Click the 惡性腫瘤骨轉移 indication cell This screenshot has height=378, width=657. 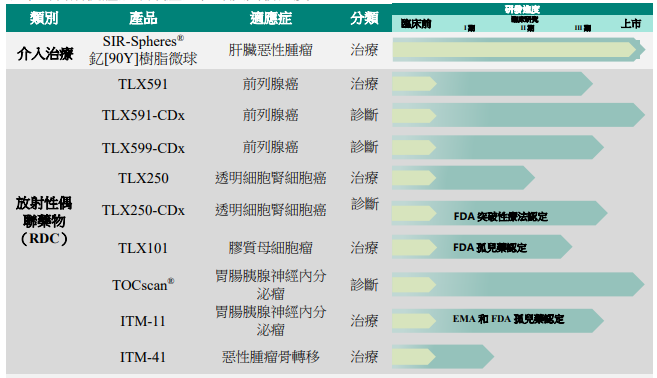click(271, 357)
